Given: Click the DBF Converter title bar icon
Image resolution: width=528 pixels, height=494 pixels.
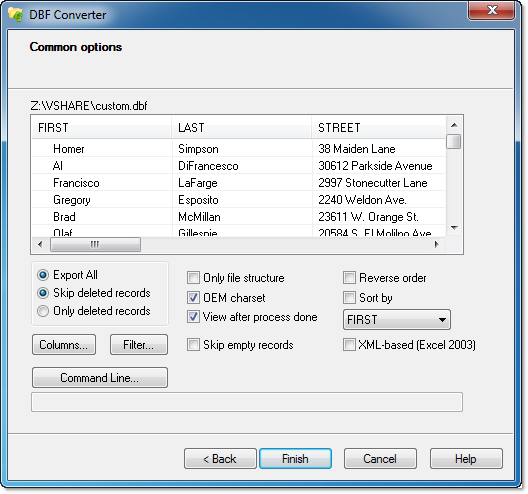Looking at the screenshot, I should 15,15.
